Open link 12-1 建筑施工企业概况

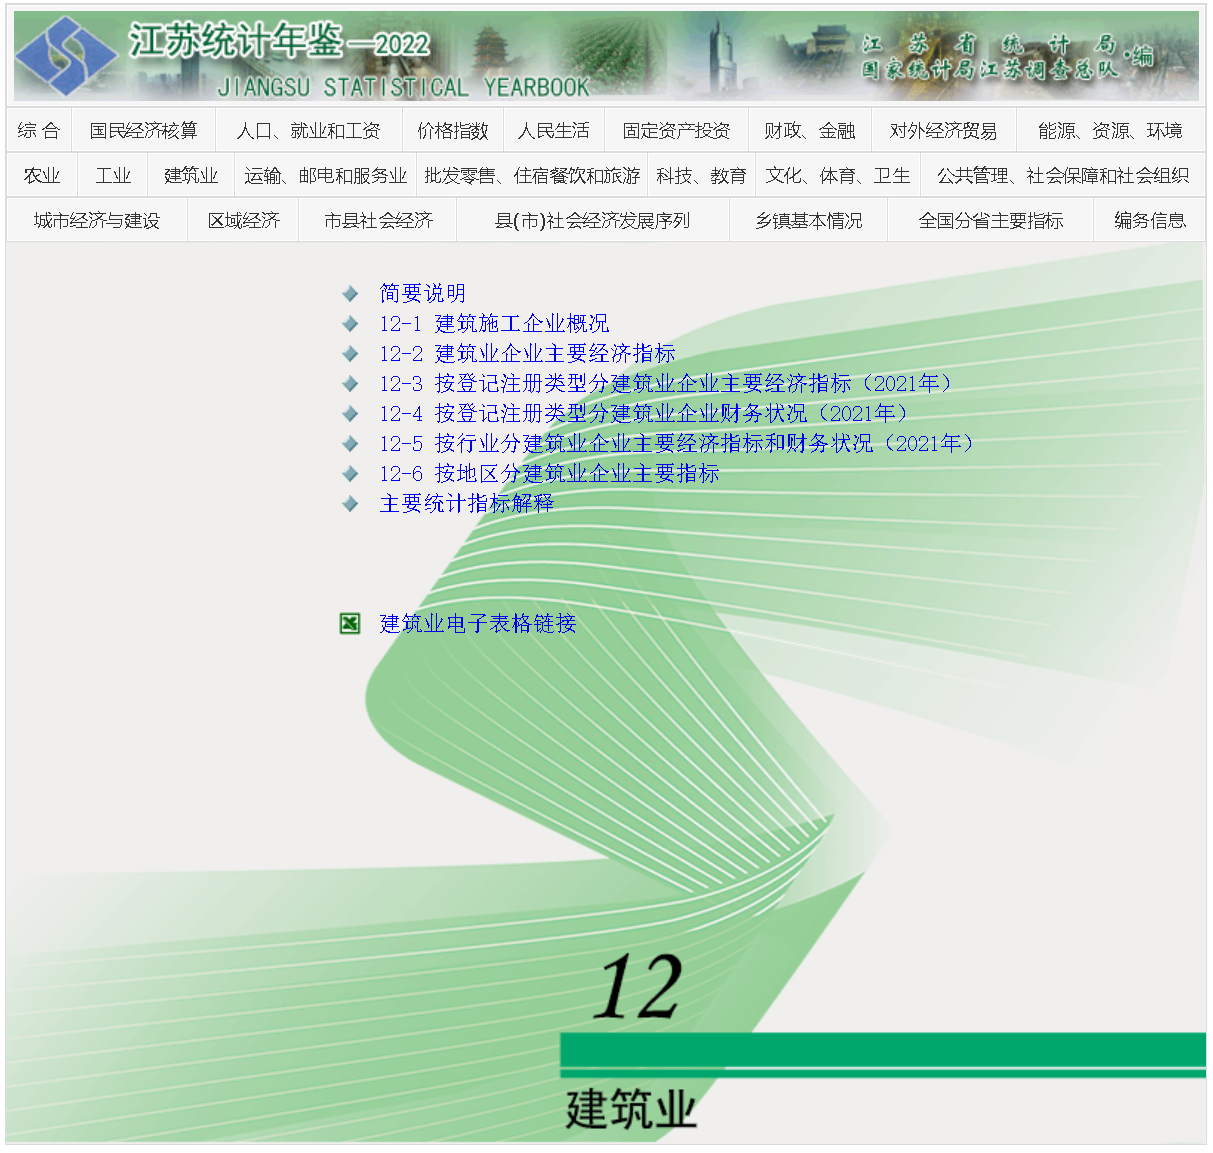[x=494, y=324]
